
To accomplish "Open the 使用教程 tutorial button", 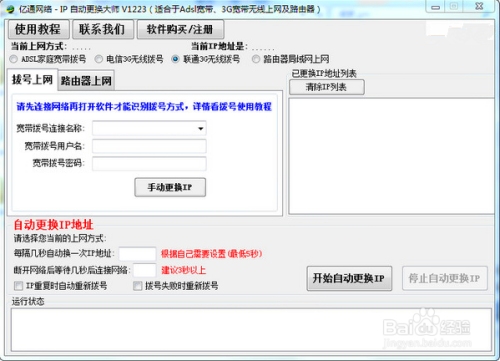I will point(39,29).
